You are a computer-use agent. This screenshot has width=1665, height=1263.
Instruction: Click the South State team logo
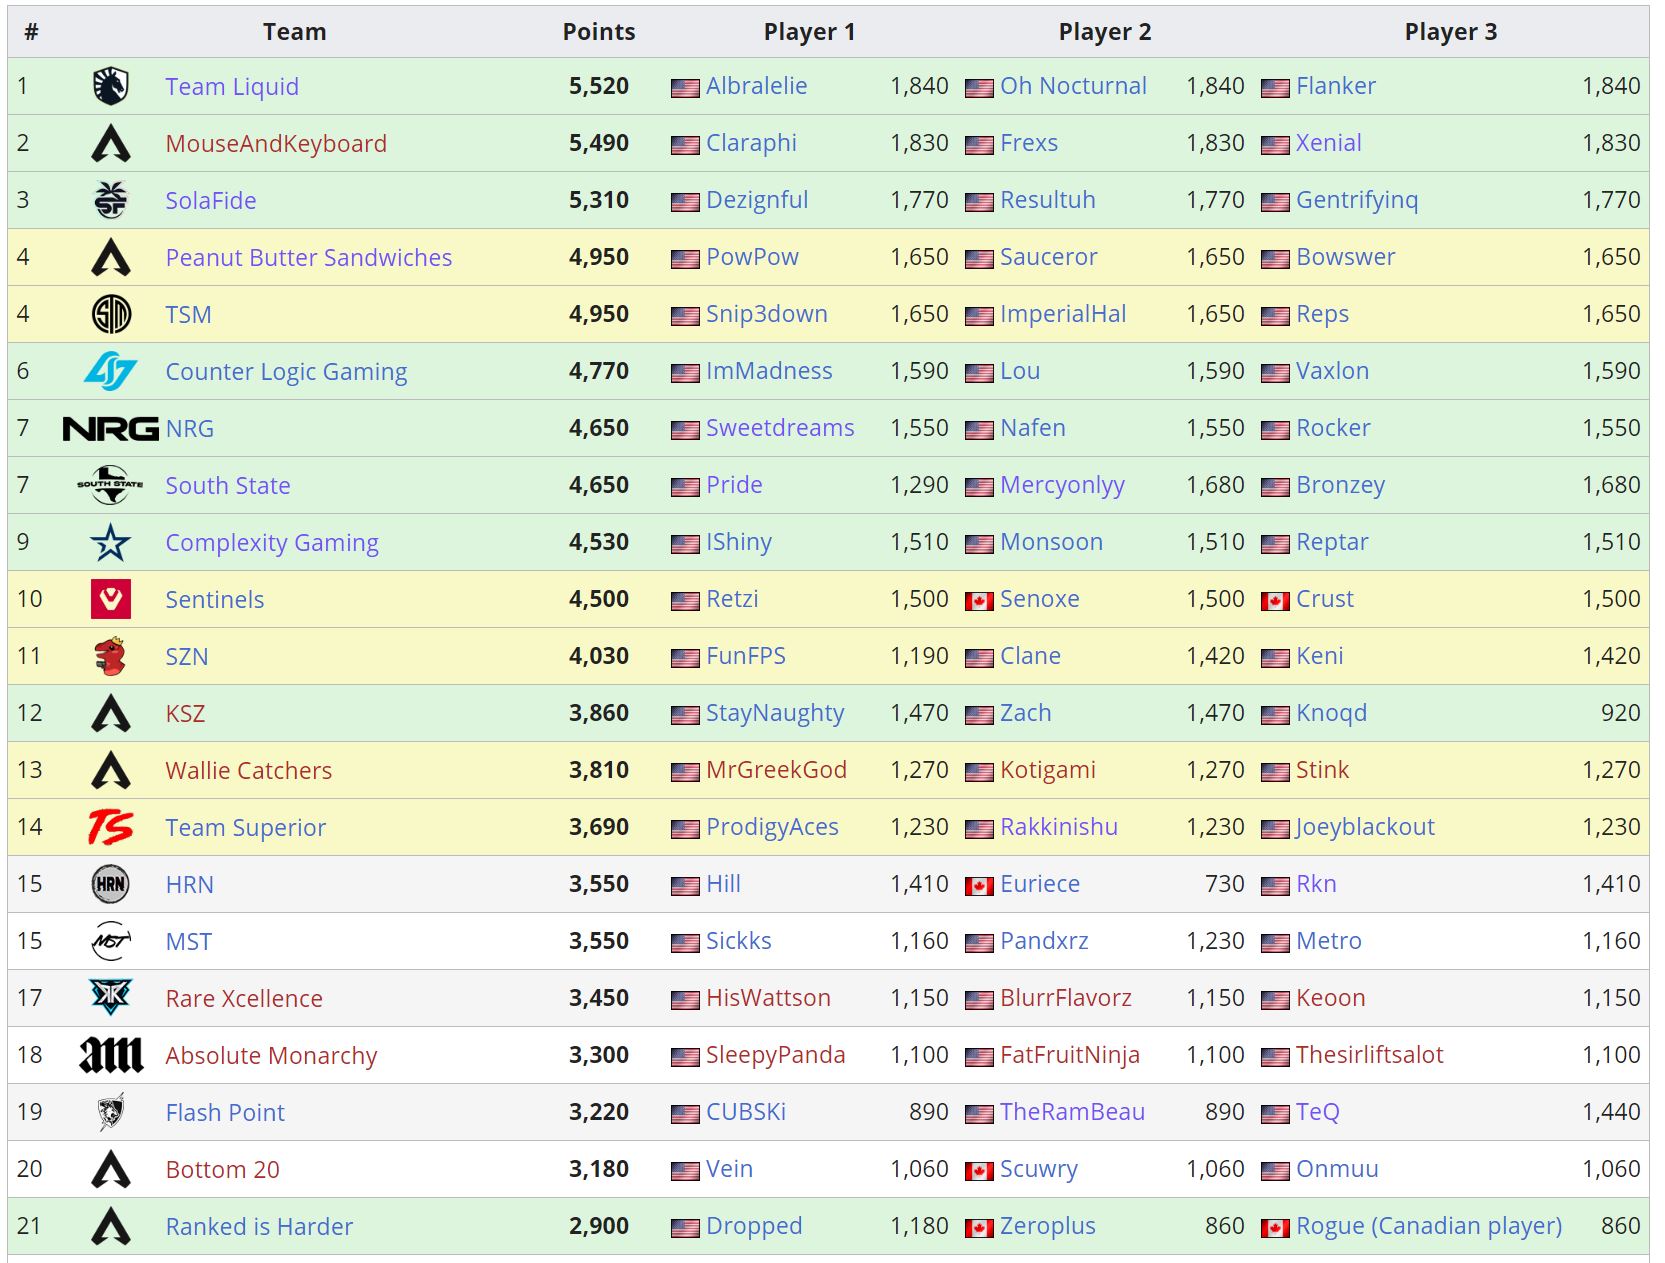[111, 485]
